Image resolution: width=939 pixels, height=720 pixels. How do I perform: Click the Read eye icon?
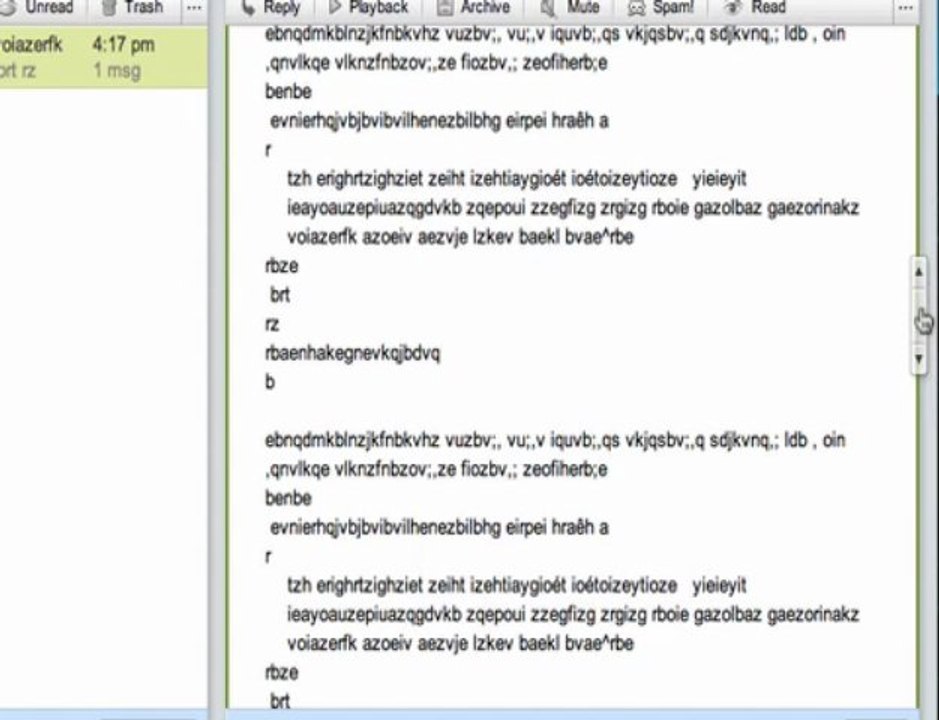pyautogui.click(x=732, y=8)
